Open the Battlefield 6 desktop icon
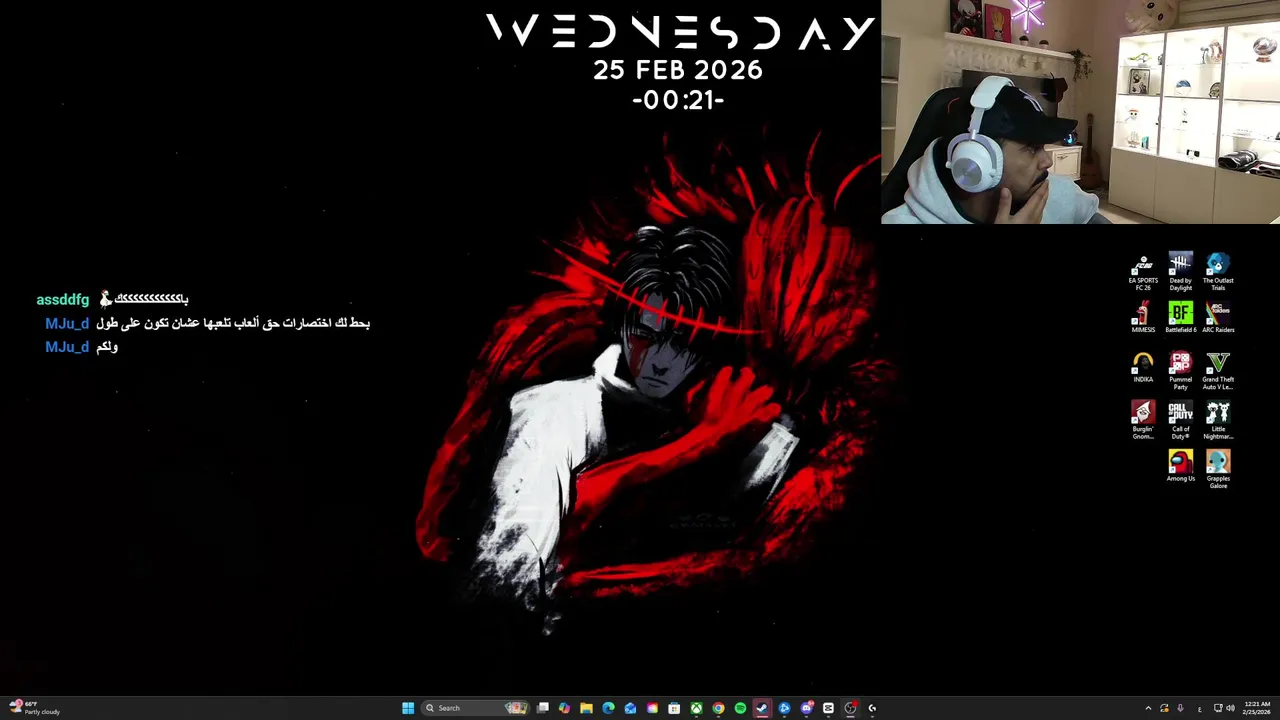This screenshot has height=720, width=1280. point(1181,318)
